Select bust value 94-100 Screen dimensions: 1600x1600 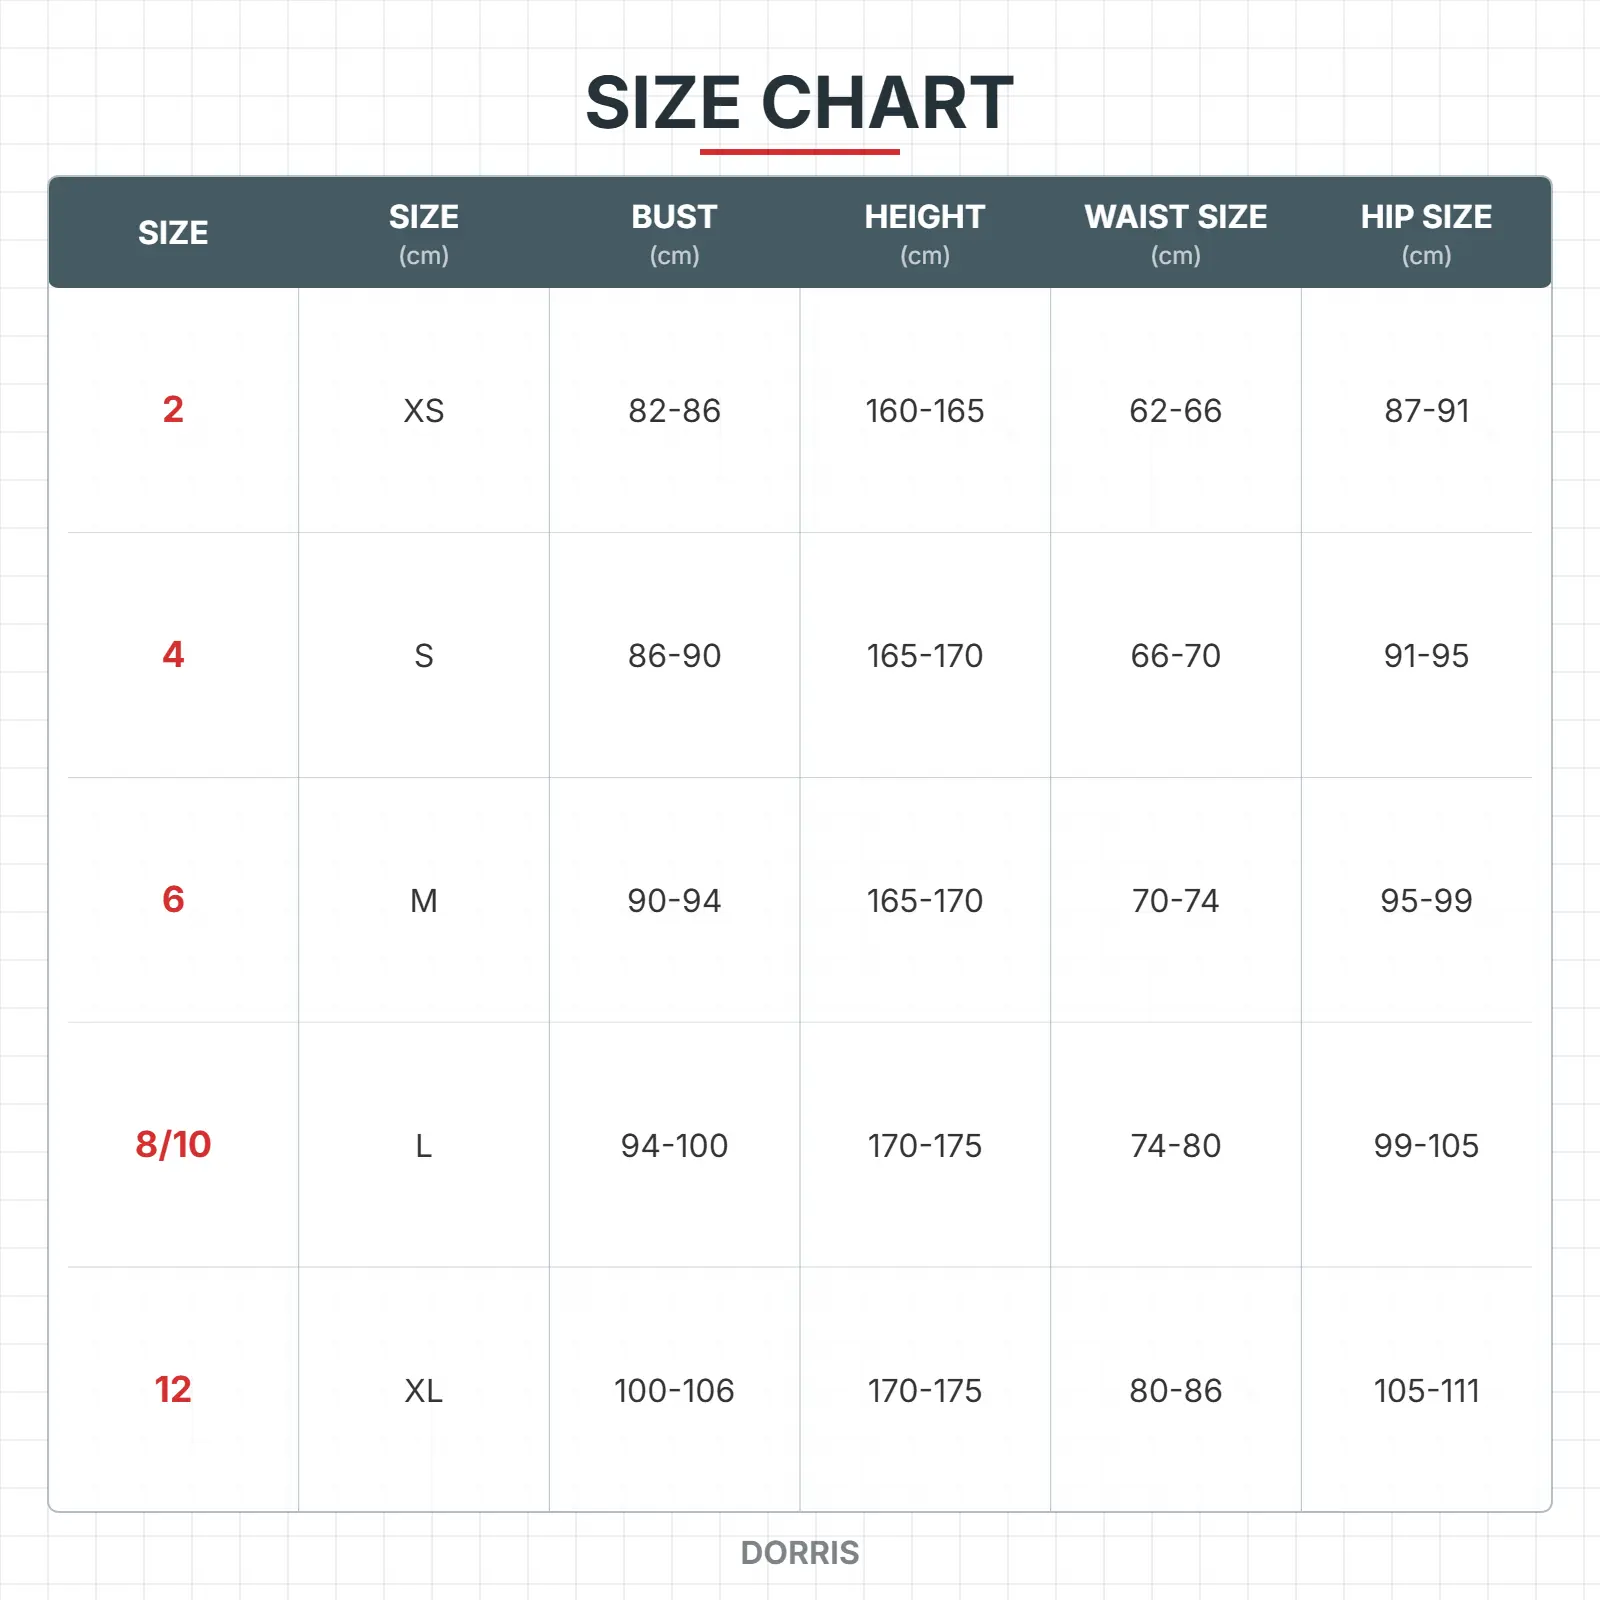point(674,1146)
